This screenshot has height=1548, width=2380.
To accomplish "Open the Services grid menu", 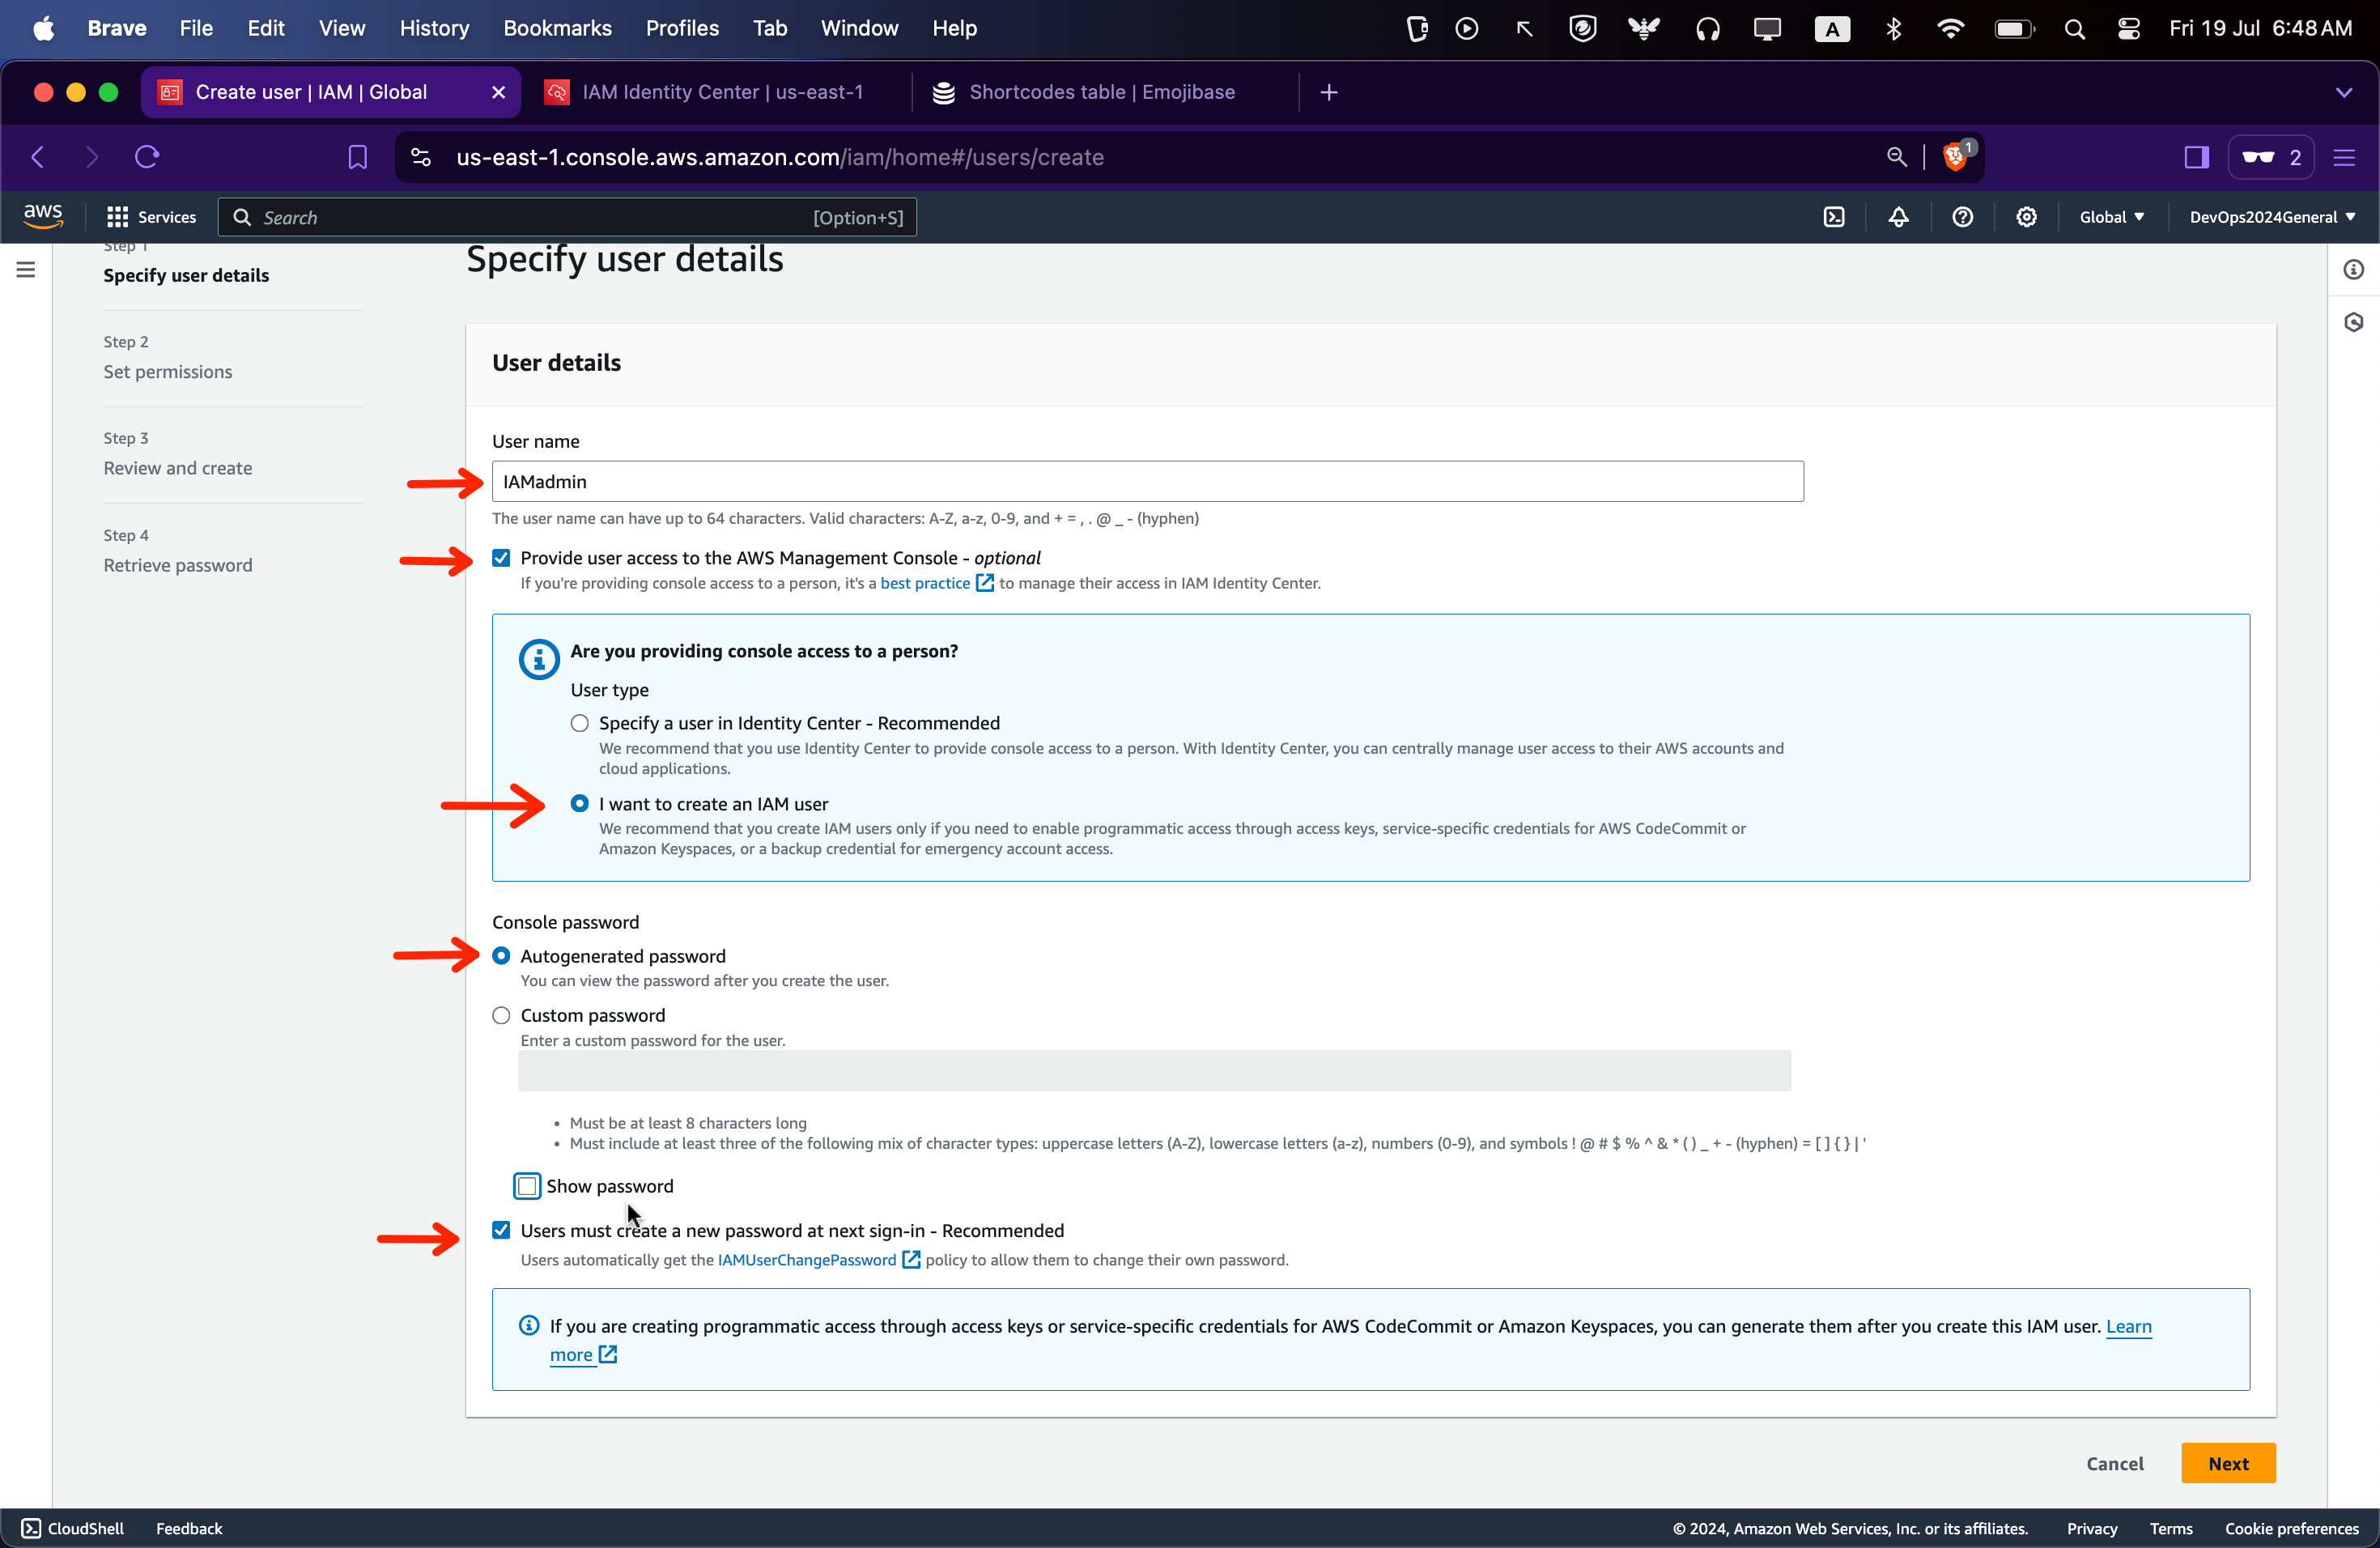I will (x=152, y=217).
